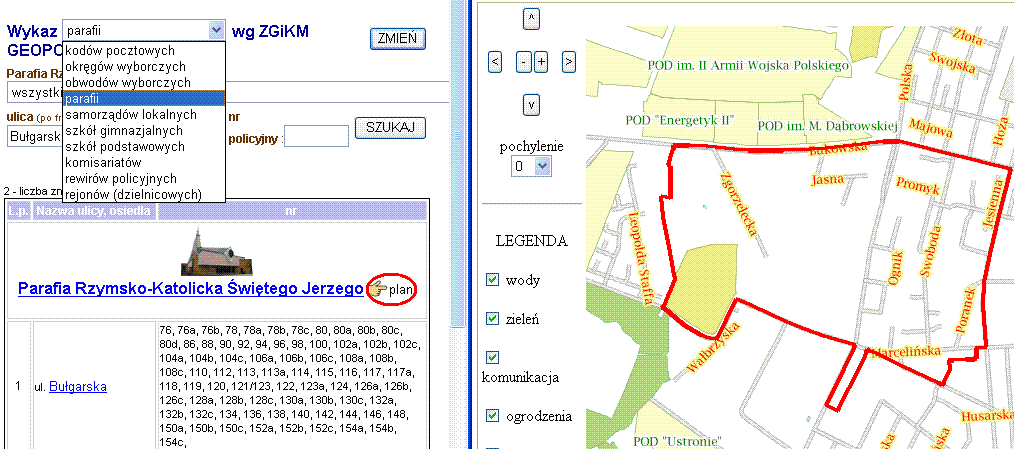Pick szkół podstawowych from the list
This screenshot has width=1014, height=449.
[124, 146]
